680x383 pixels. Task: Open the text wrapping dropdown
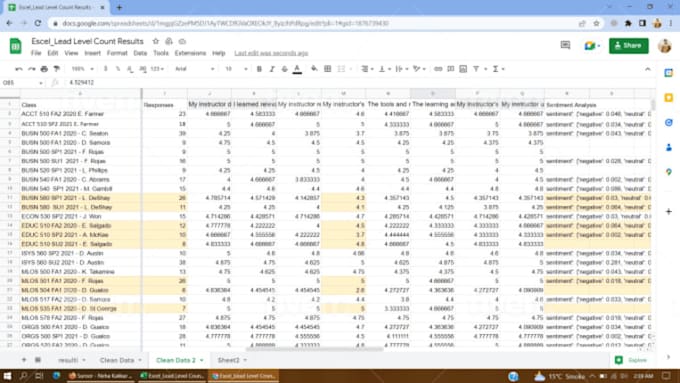tap(402, 69)
